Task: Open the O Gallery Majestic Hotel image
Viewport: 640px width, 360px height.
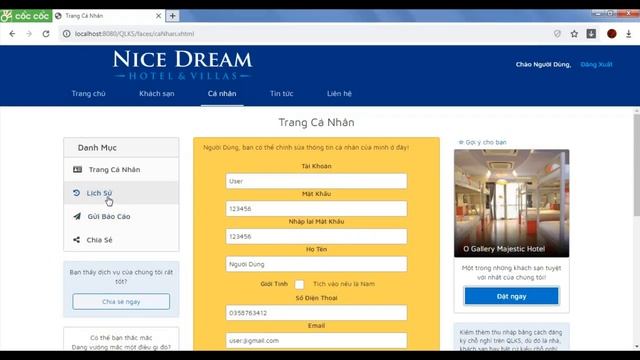Action: [x=511, y=203]
